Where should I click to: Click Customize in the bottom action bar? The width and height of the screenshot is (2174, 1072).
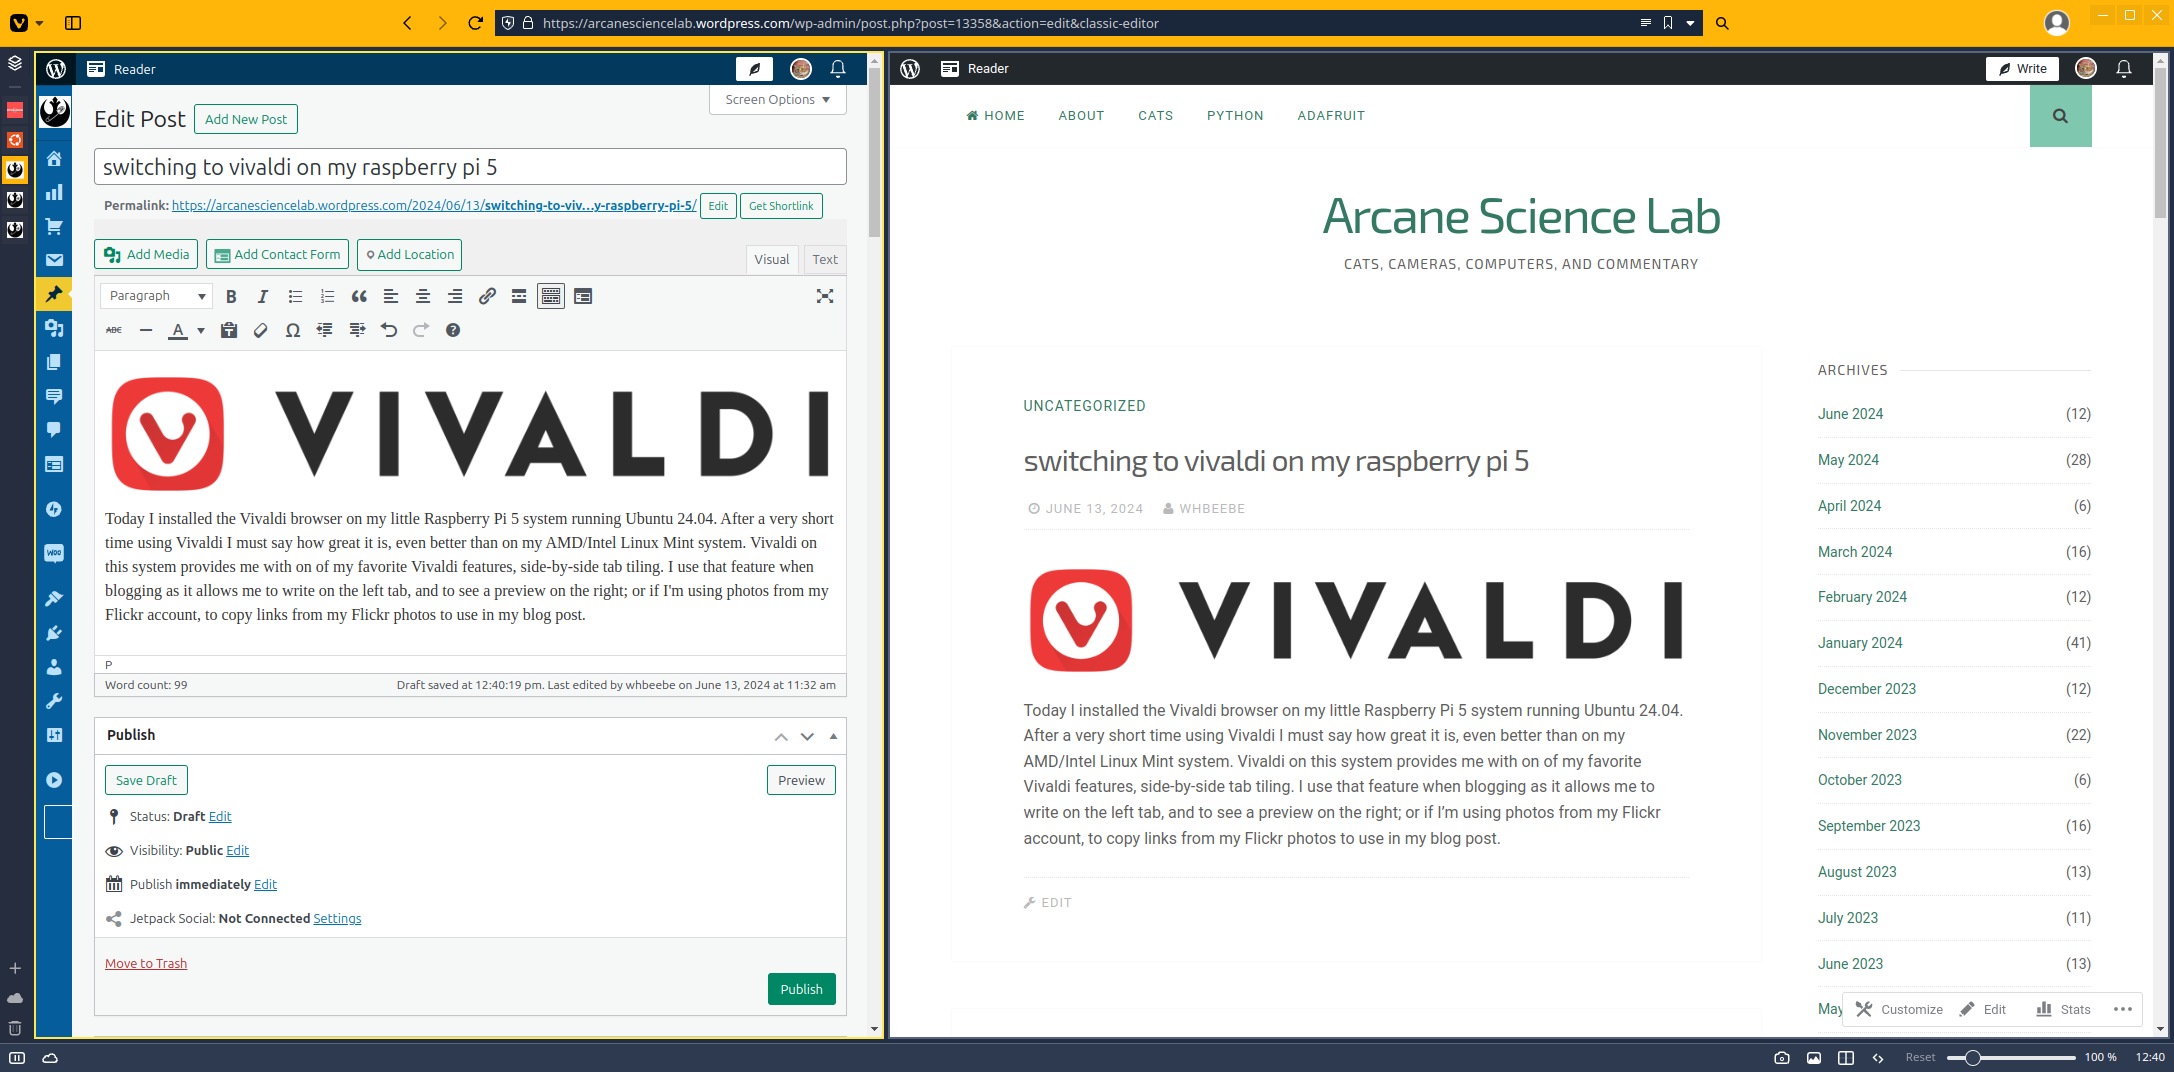click(1899, 1009)
